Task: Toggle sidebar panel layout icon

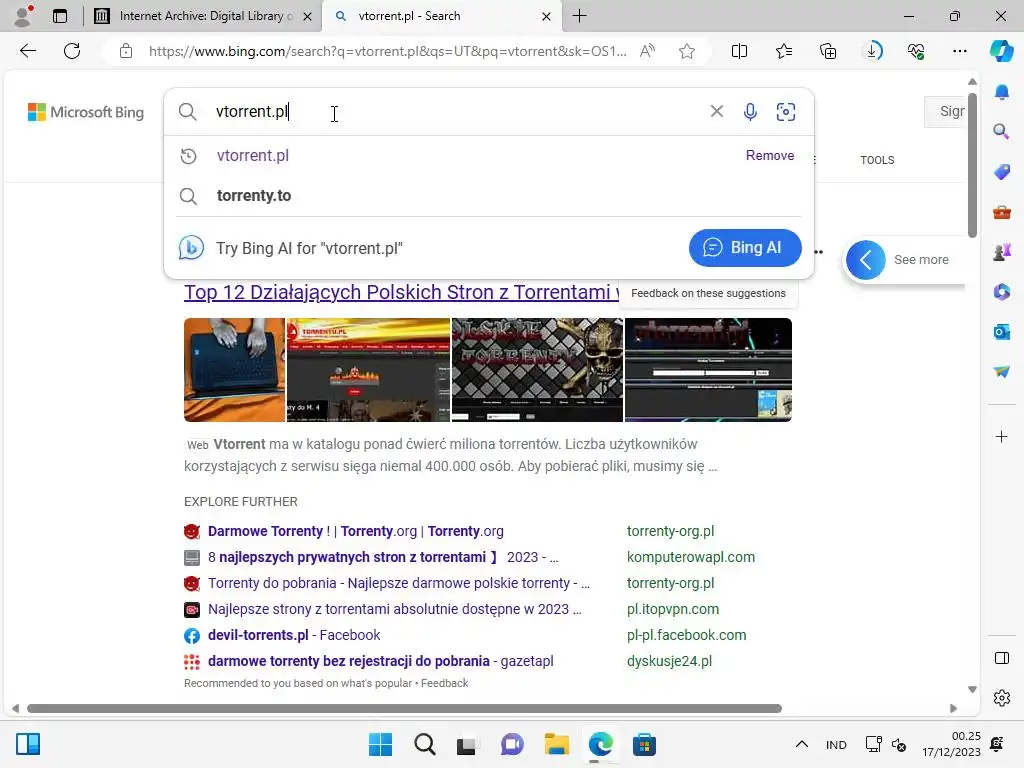Action: pyautogui.click(x=1002, y=658)
